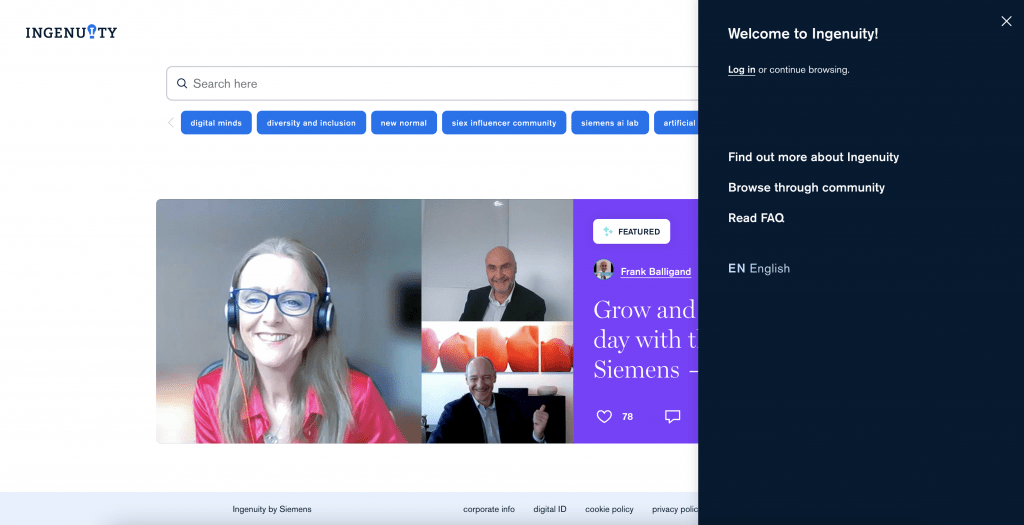Viewport: 1024px width, 525px height.
Task: Click the Ingenuity by Siemens footer text
Action: (272, 509)
